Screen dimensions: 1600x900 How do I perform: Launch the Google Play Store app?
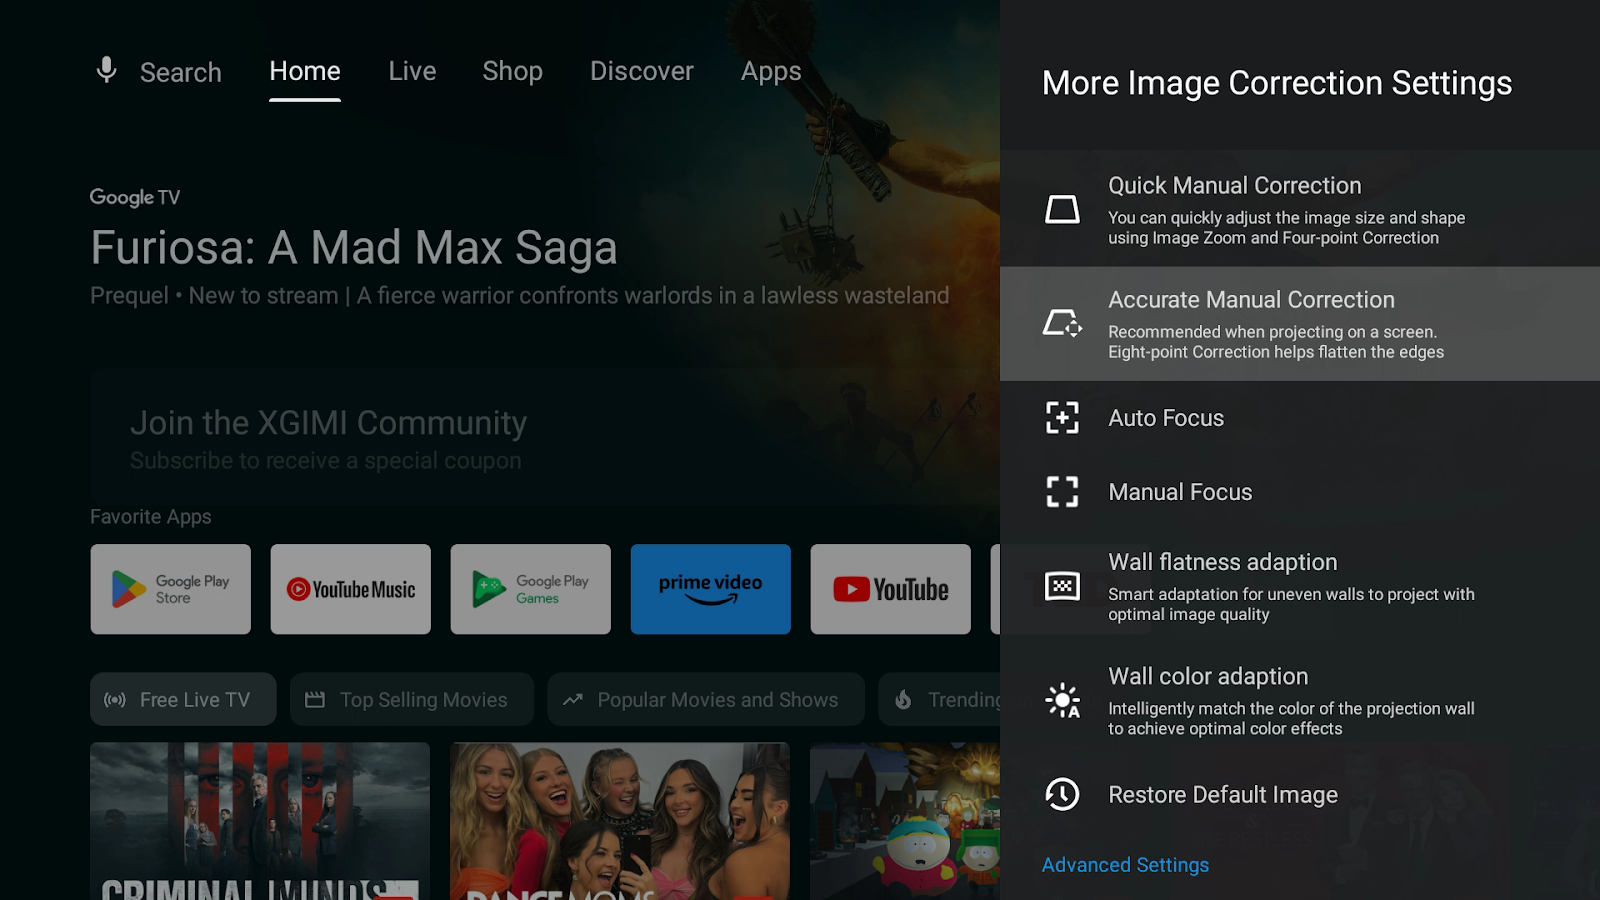coord(171,589)
